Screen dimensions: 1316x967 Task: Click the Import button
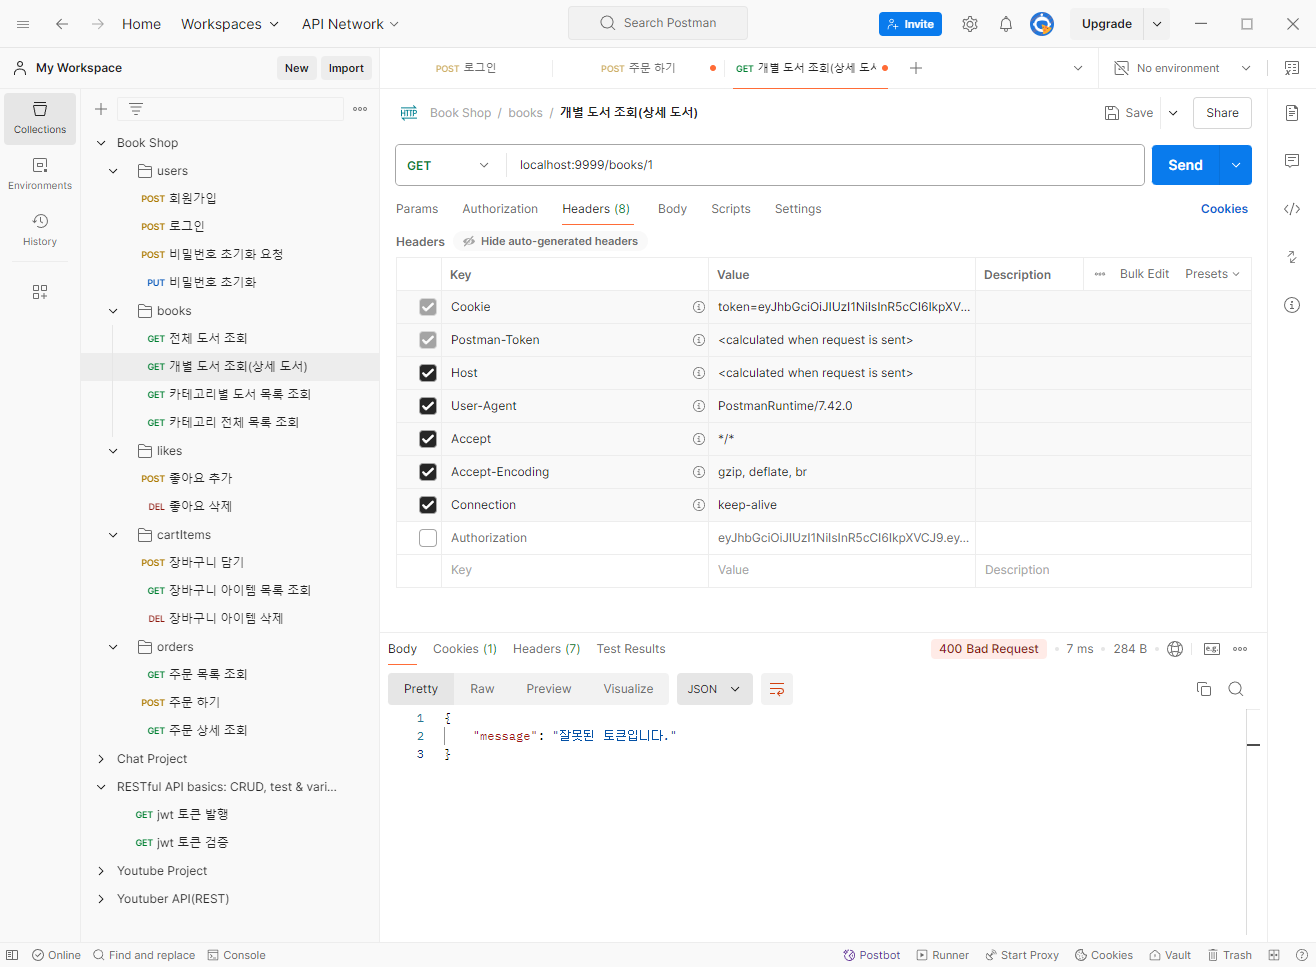coord(346,68)
